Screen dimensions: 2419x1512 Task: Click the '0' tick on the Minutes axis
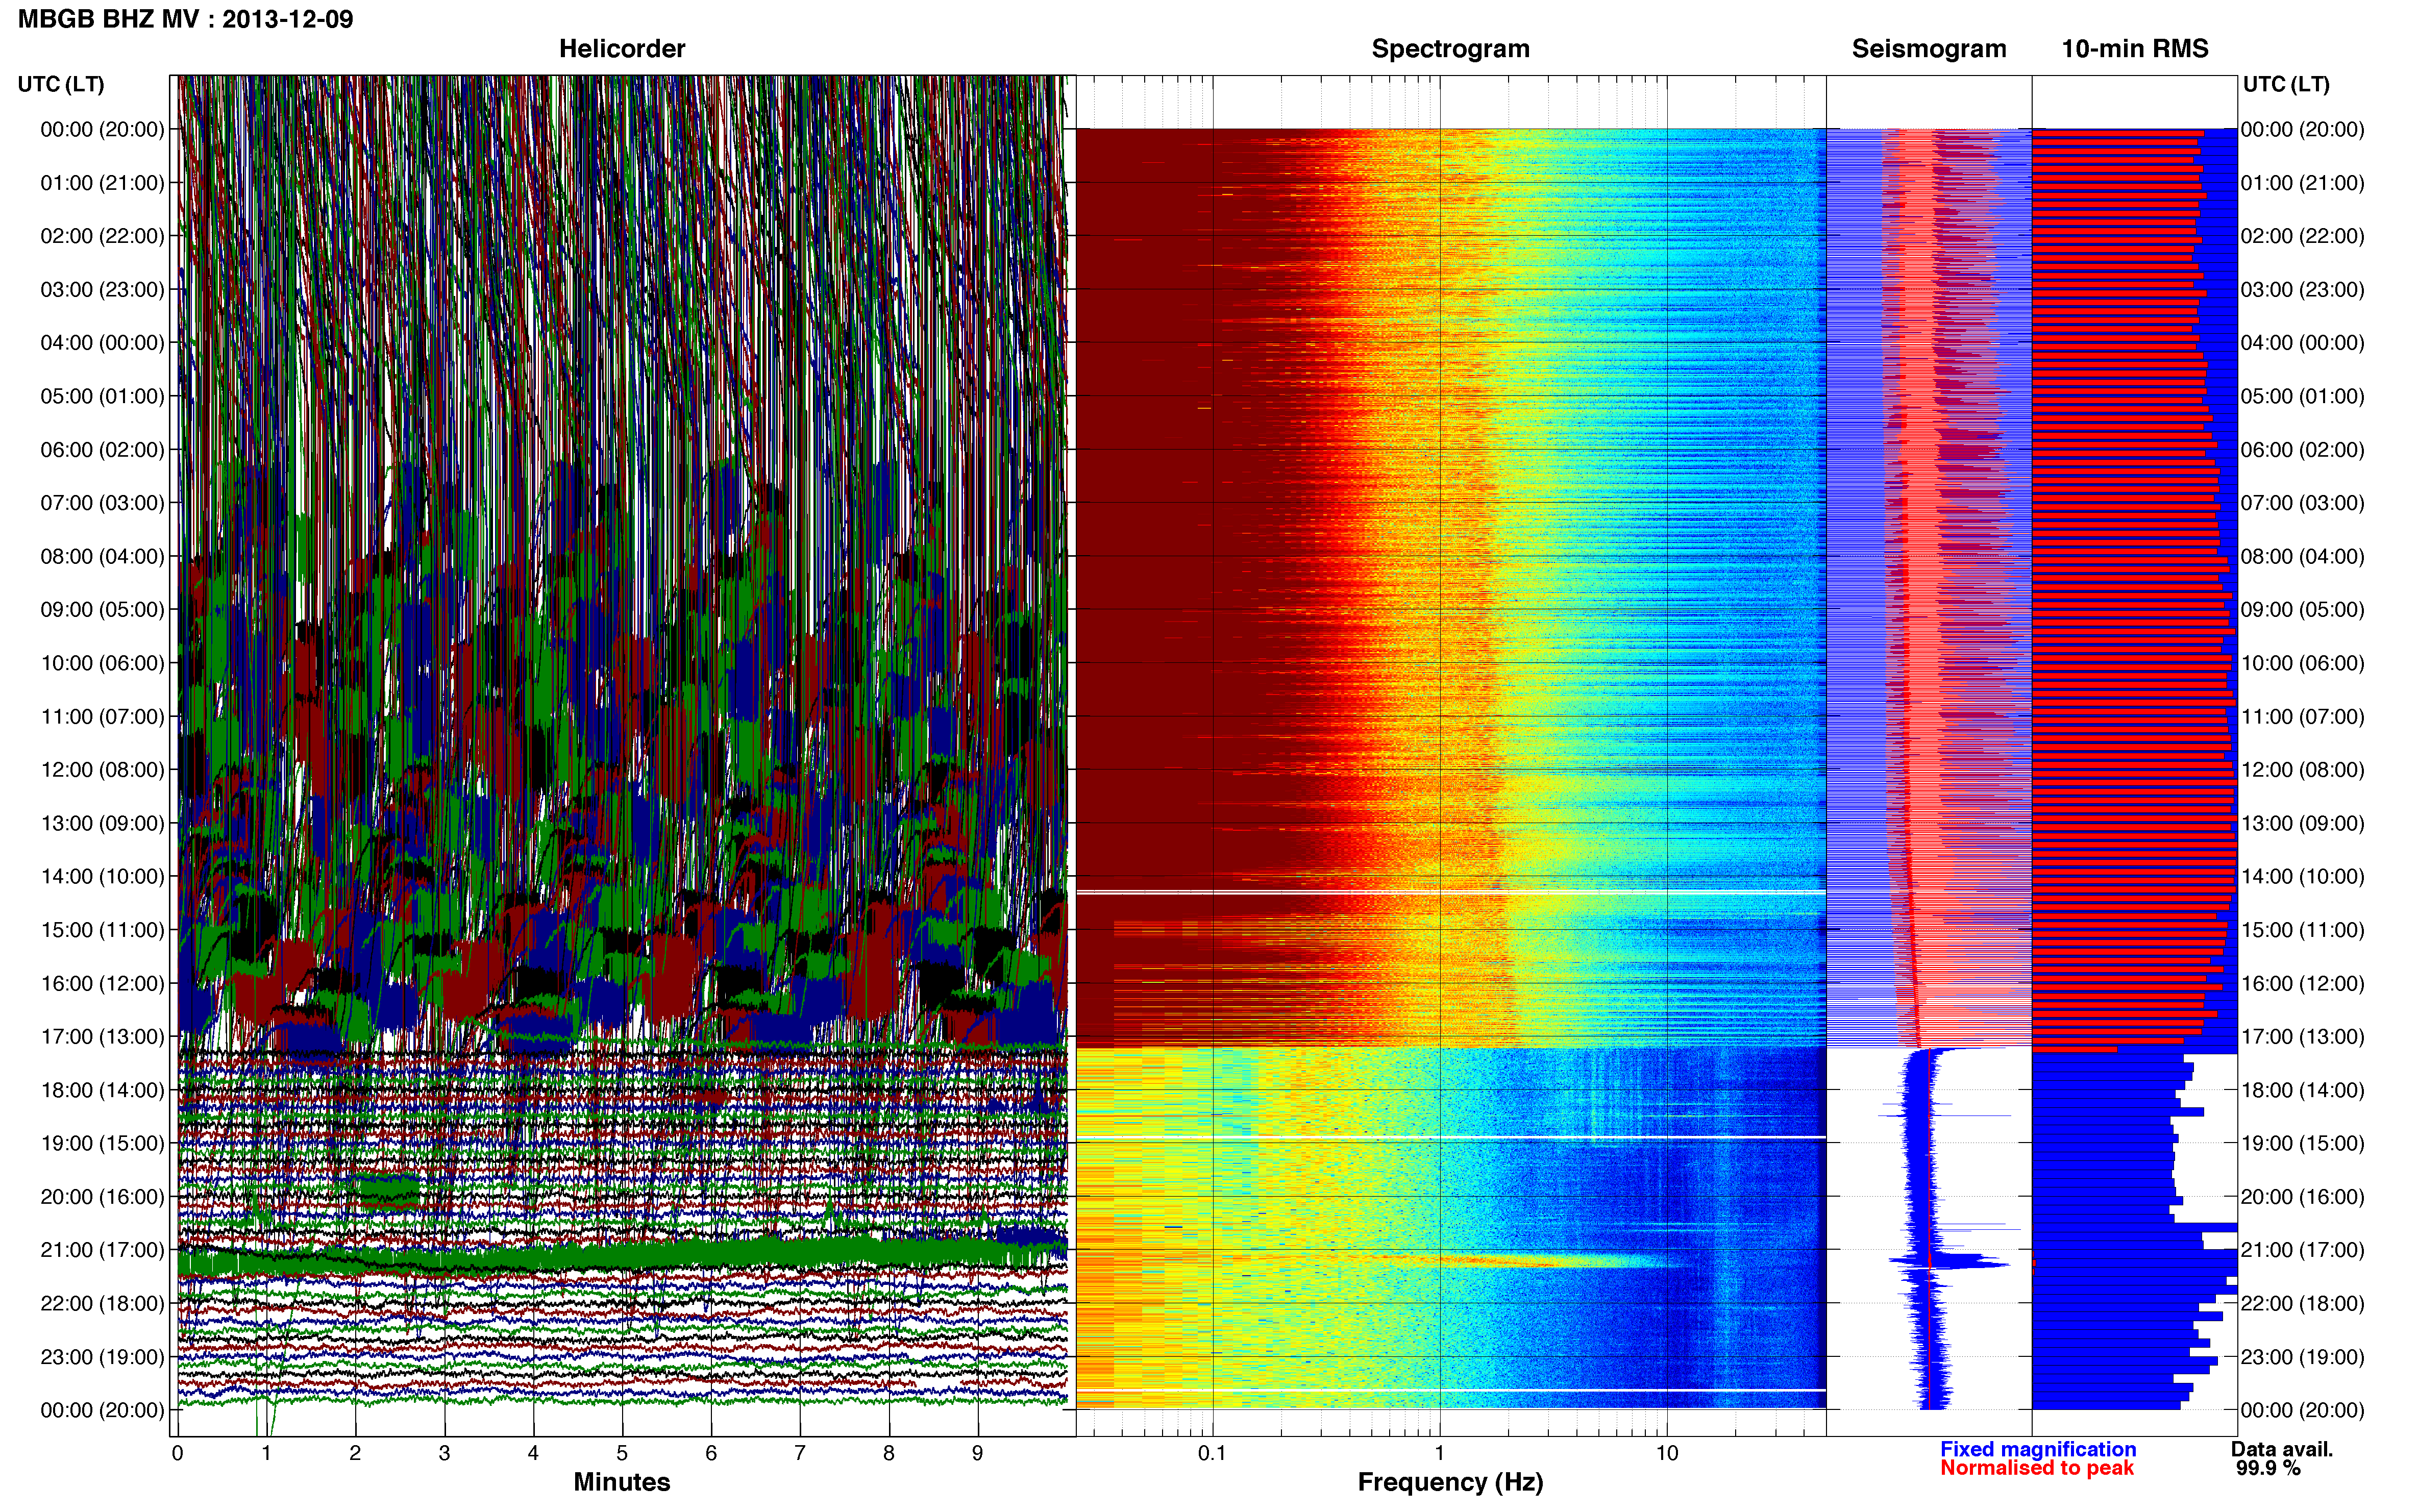(177, 1453)
